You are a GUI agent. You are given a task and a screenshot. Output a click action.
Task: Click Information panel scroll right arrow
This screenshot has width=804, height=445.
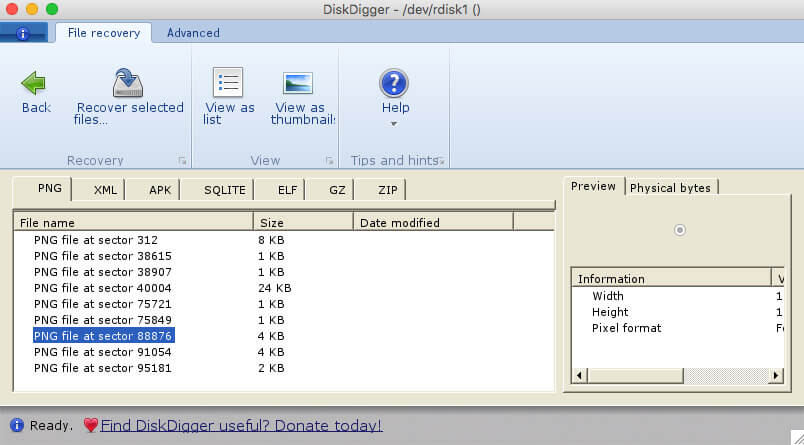(x=776, y=376)
